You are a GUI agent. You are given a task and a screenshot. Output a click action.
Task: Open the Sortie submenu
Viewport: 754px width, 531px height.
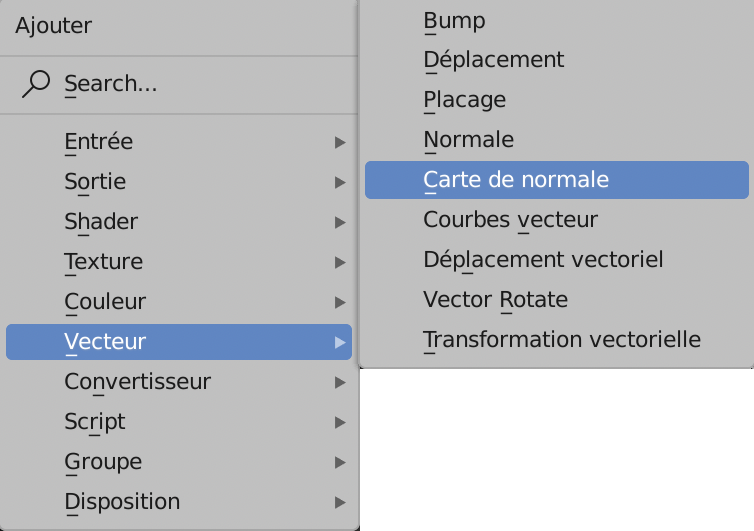click(x=180, y=182)
